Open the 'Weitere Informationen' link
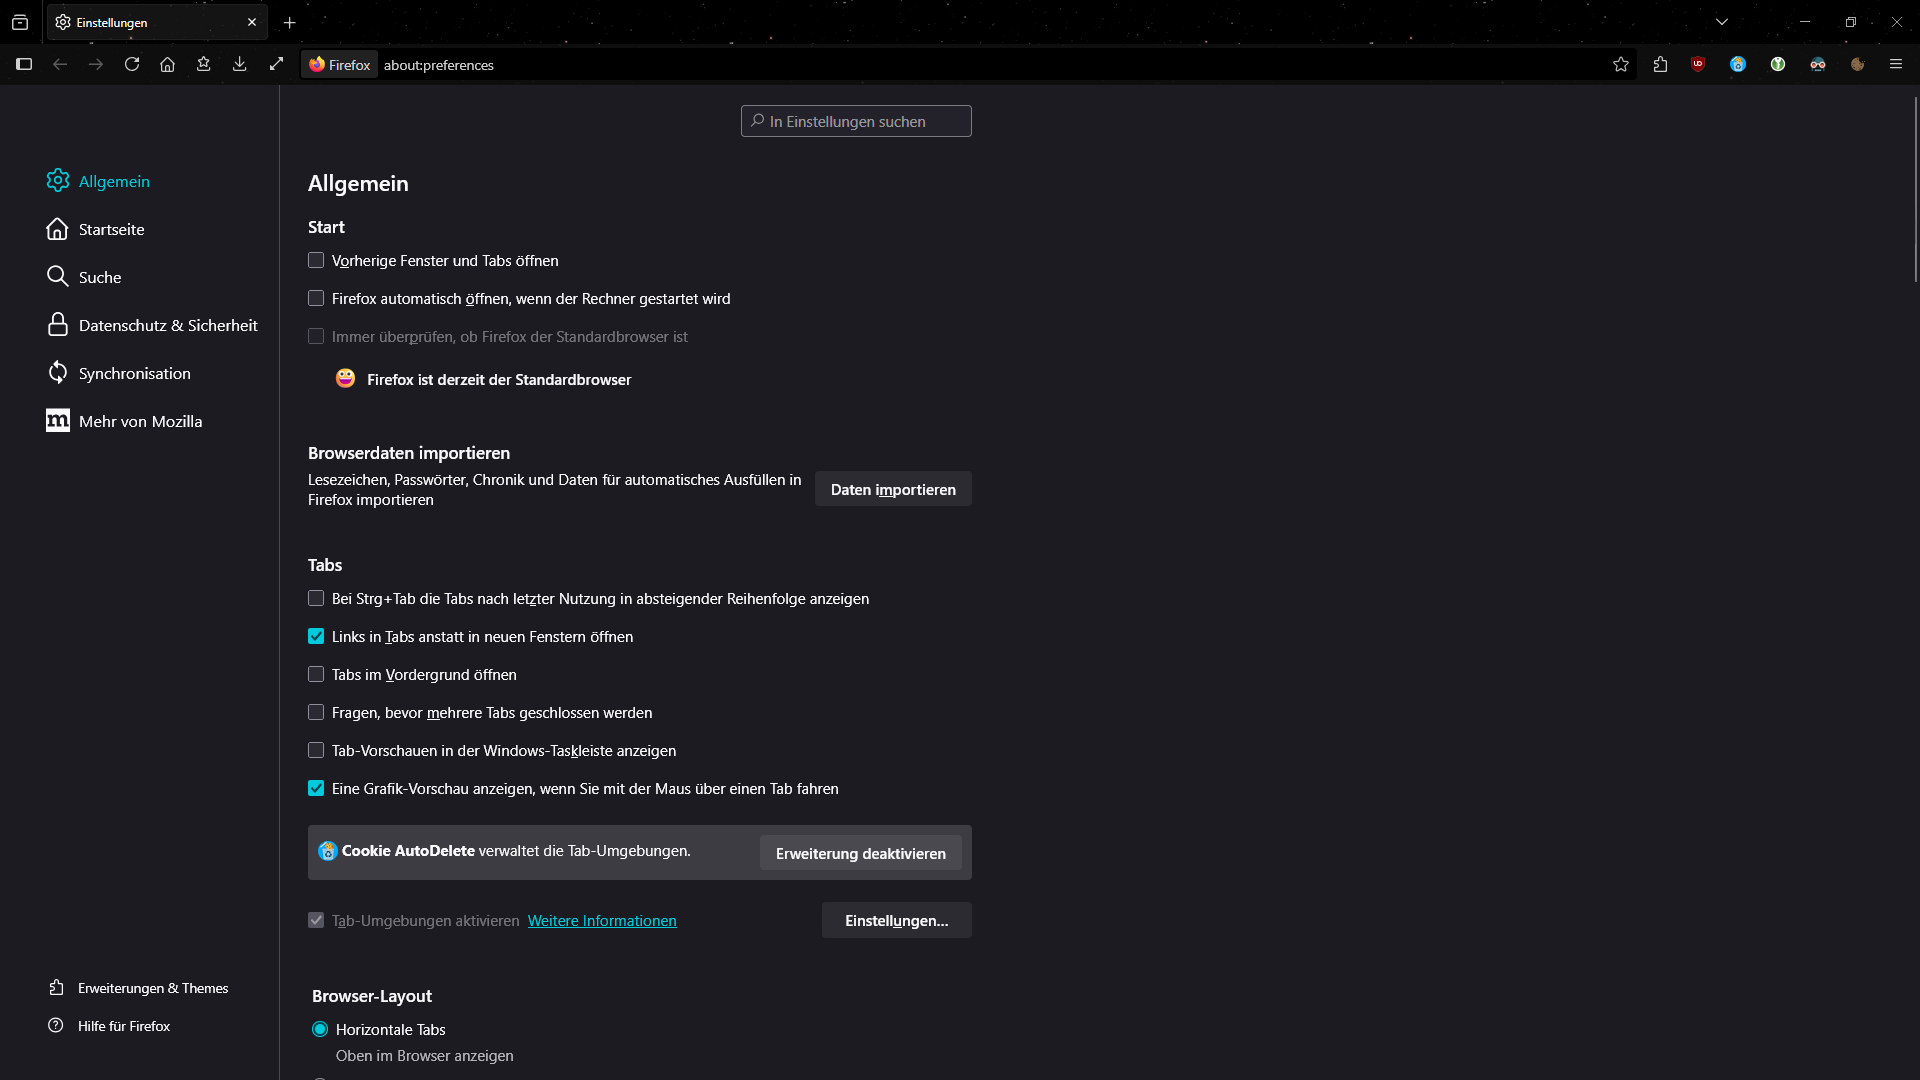This screenshot has height=1080, width=1920. click(x=602, y=920)
